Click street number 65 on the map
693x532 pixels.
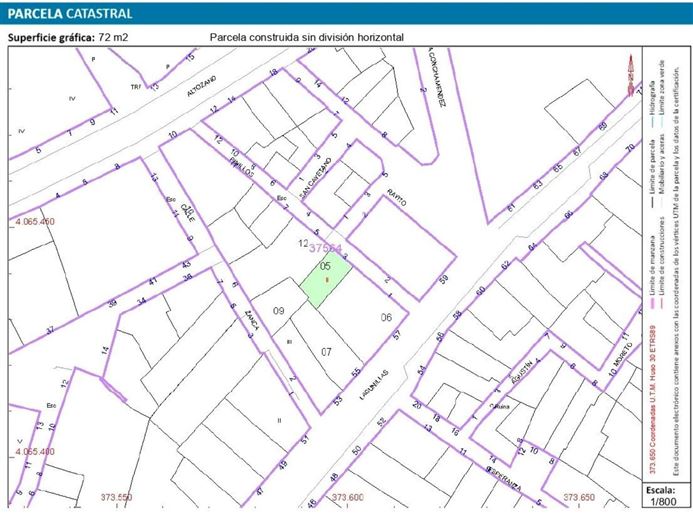pyautogui.click(x=558, y=168)
